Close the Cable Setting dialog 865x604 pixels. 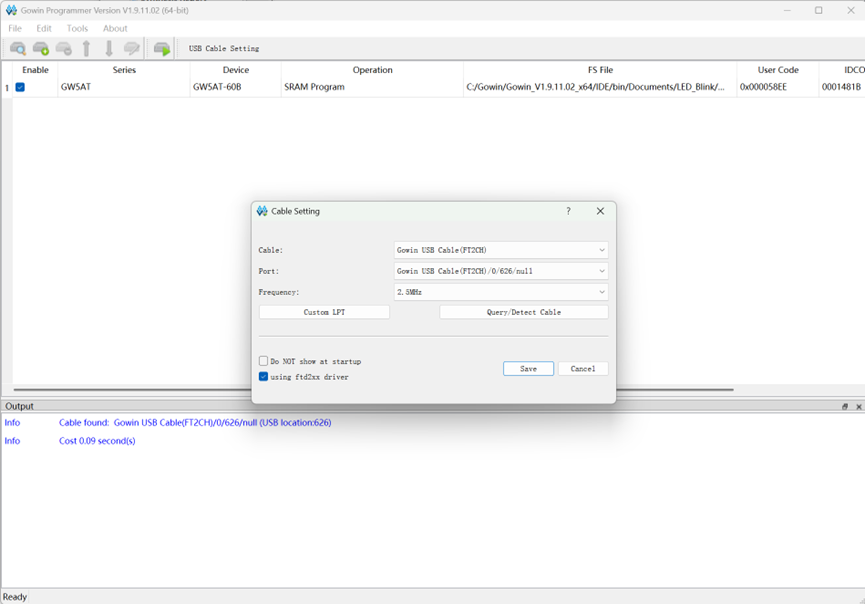pyautogui.click(x=600, y=211)
